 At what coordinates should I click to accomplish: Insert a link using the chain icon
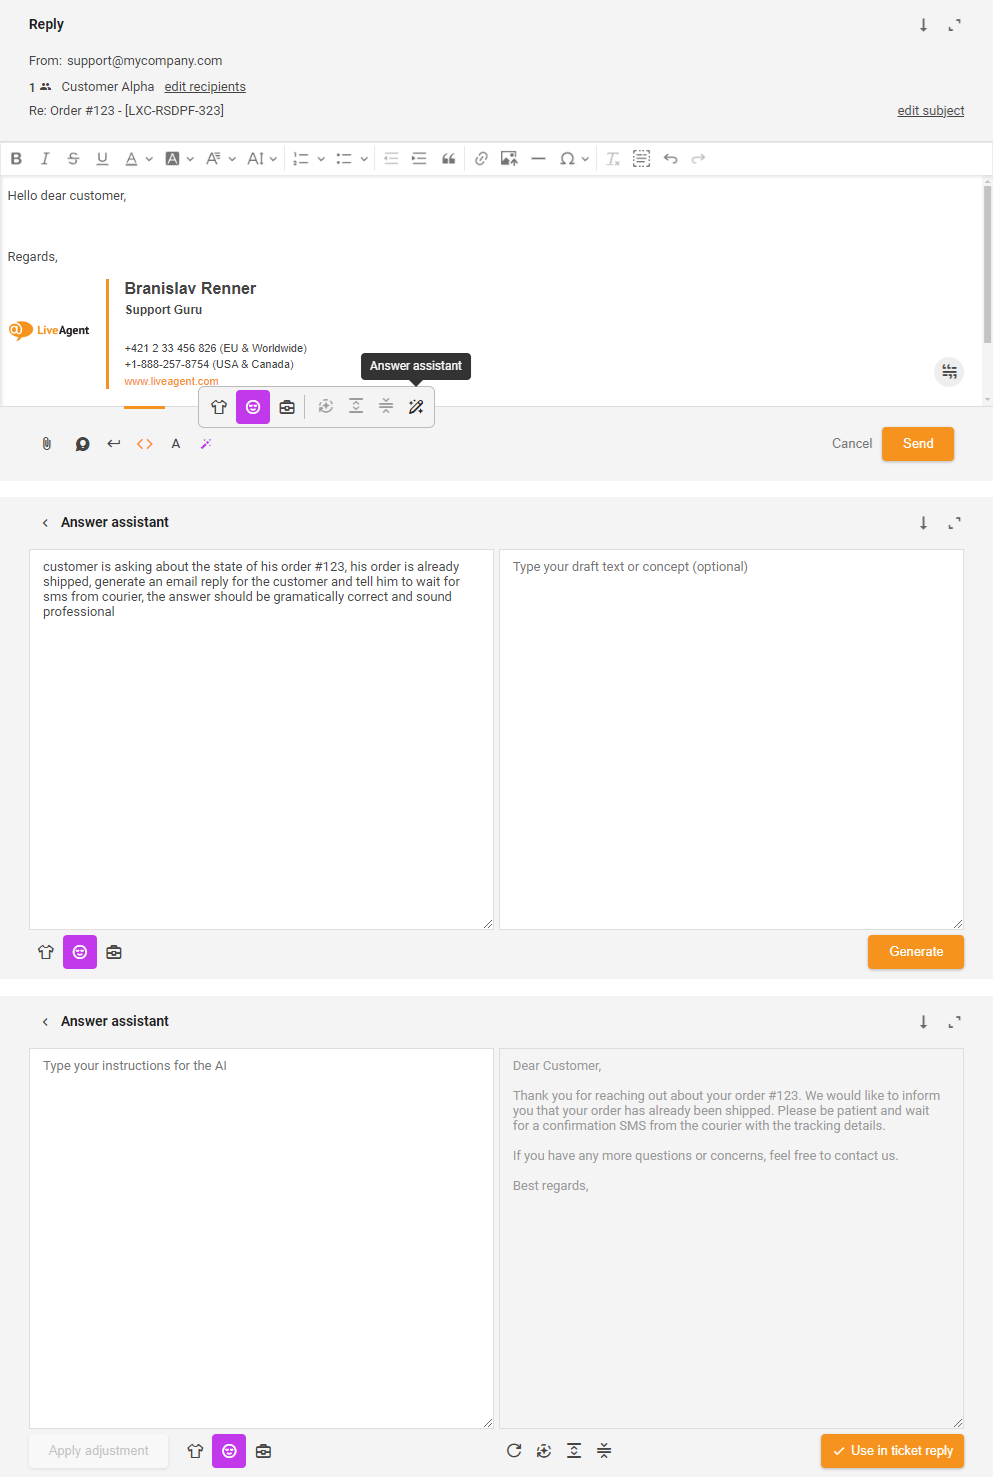(x=481, y=159)
